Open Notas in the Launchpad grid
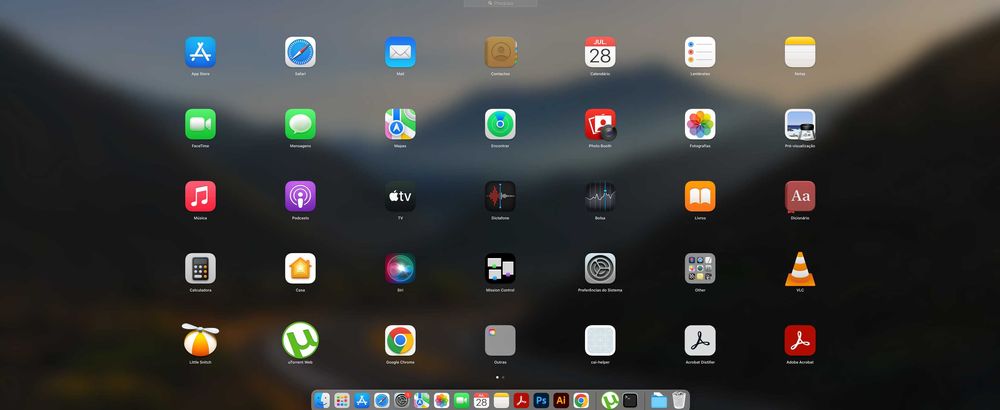 pyautogui.click(x=800, y=52)
